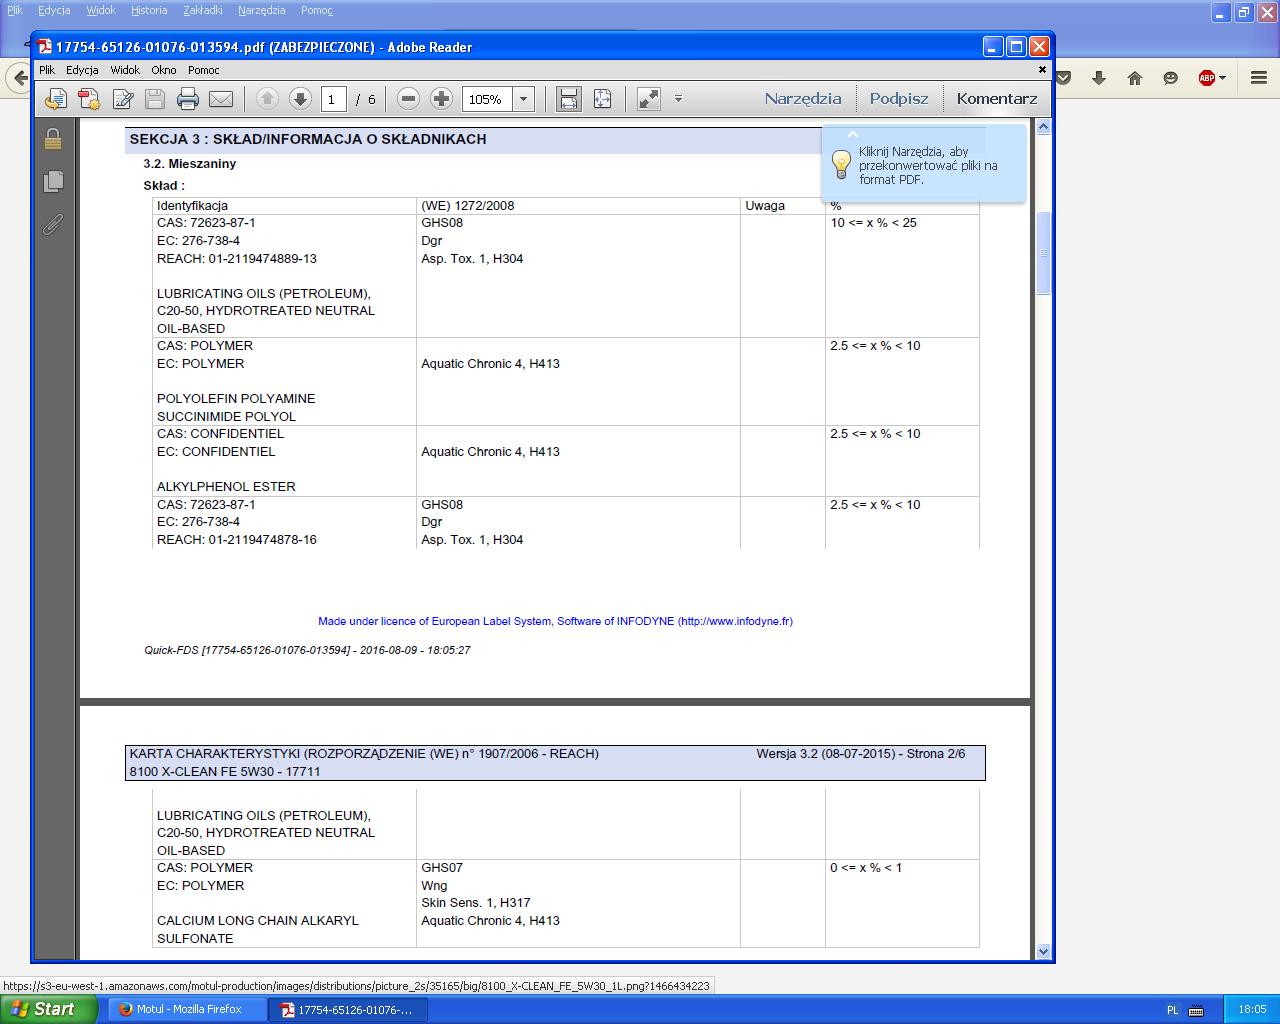Open Widok menu in Adobe Reader
The image size is (1280, 1024).
point(125,70)
